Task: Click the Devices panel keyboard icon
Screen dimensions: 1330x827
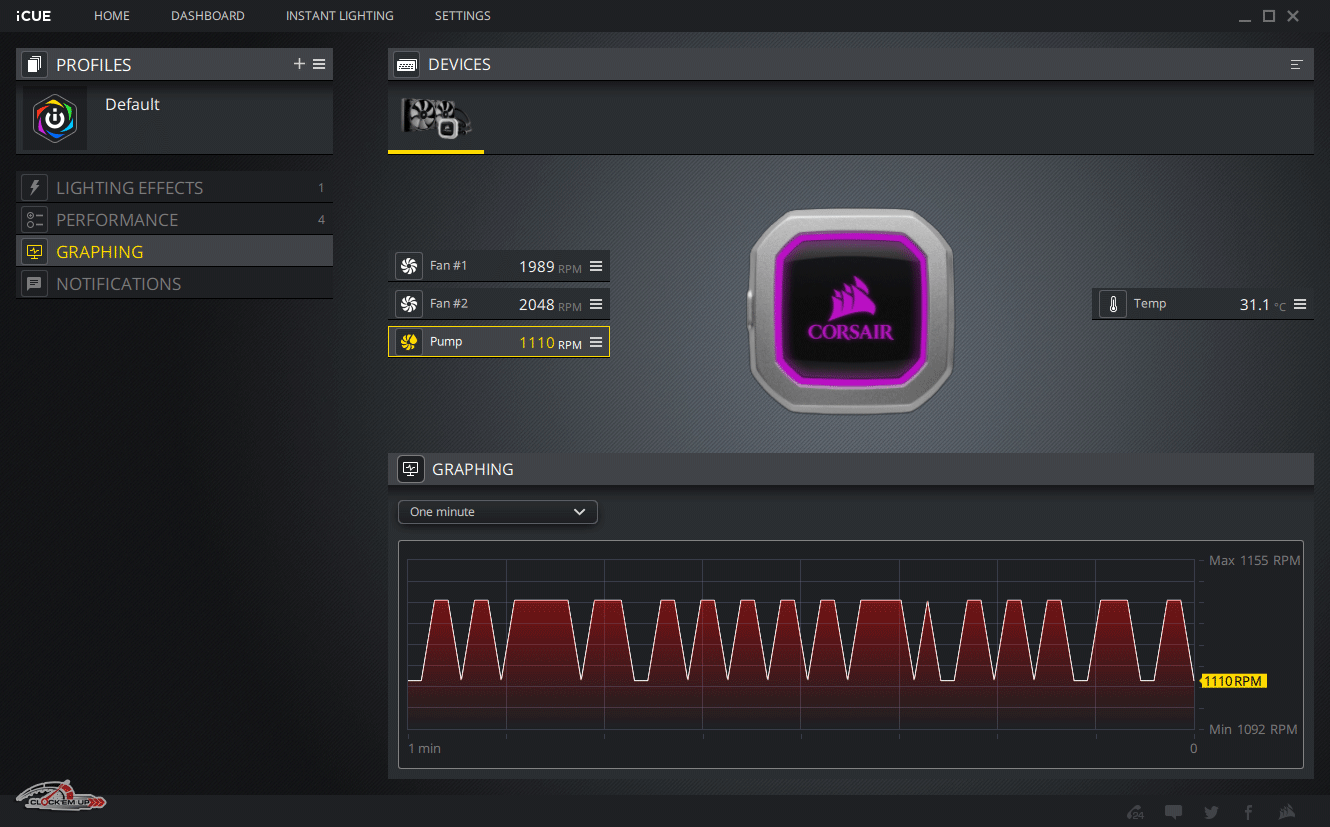Action: [406, 64]
